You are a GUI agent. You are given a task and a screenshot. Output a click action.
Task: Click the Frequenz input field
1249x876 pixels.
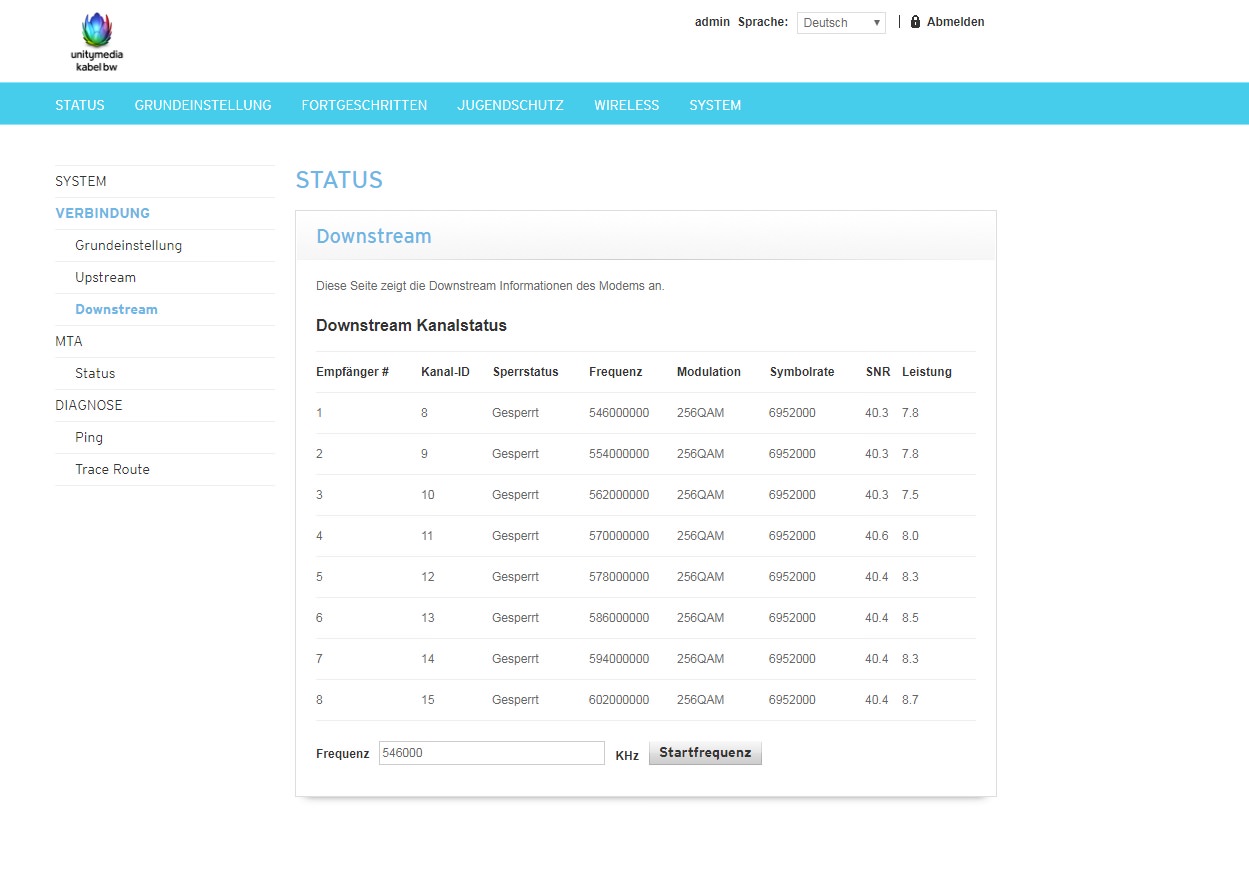coord(491,753)
